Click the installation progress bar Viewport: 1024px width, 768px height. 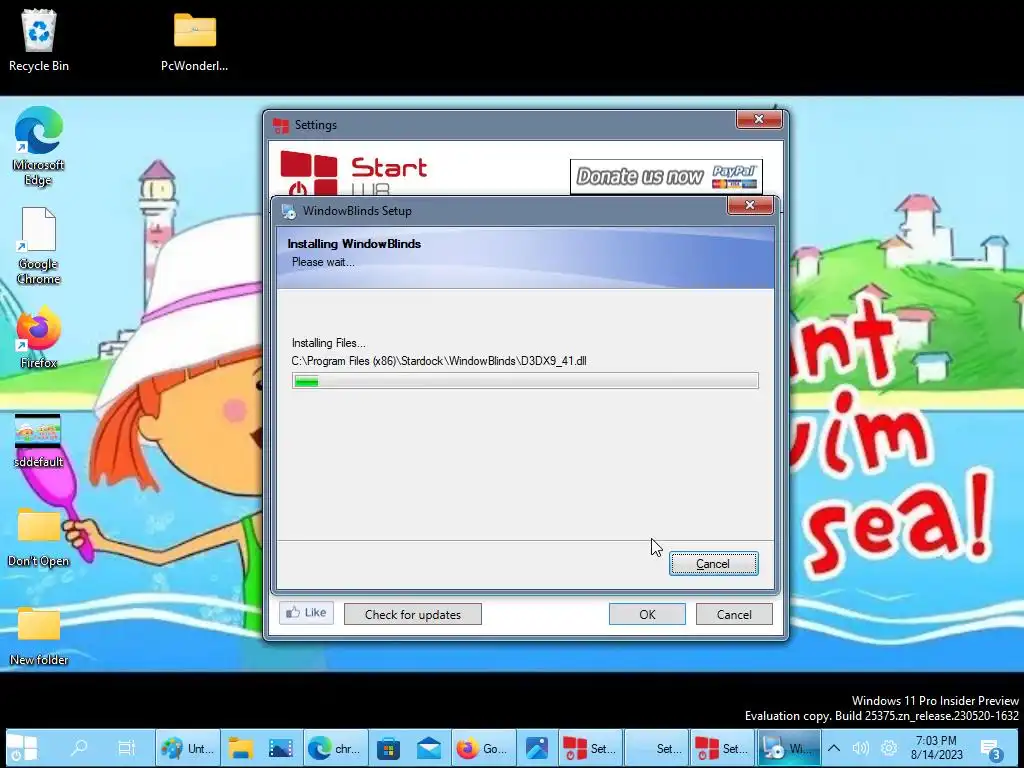(525, 381)
